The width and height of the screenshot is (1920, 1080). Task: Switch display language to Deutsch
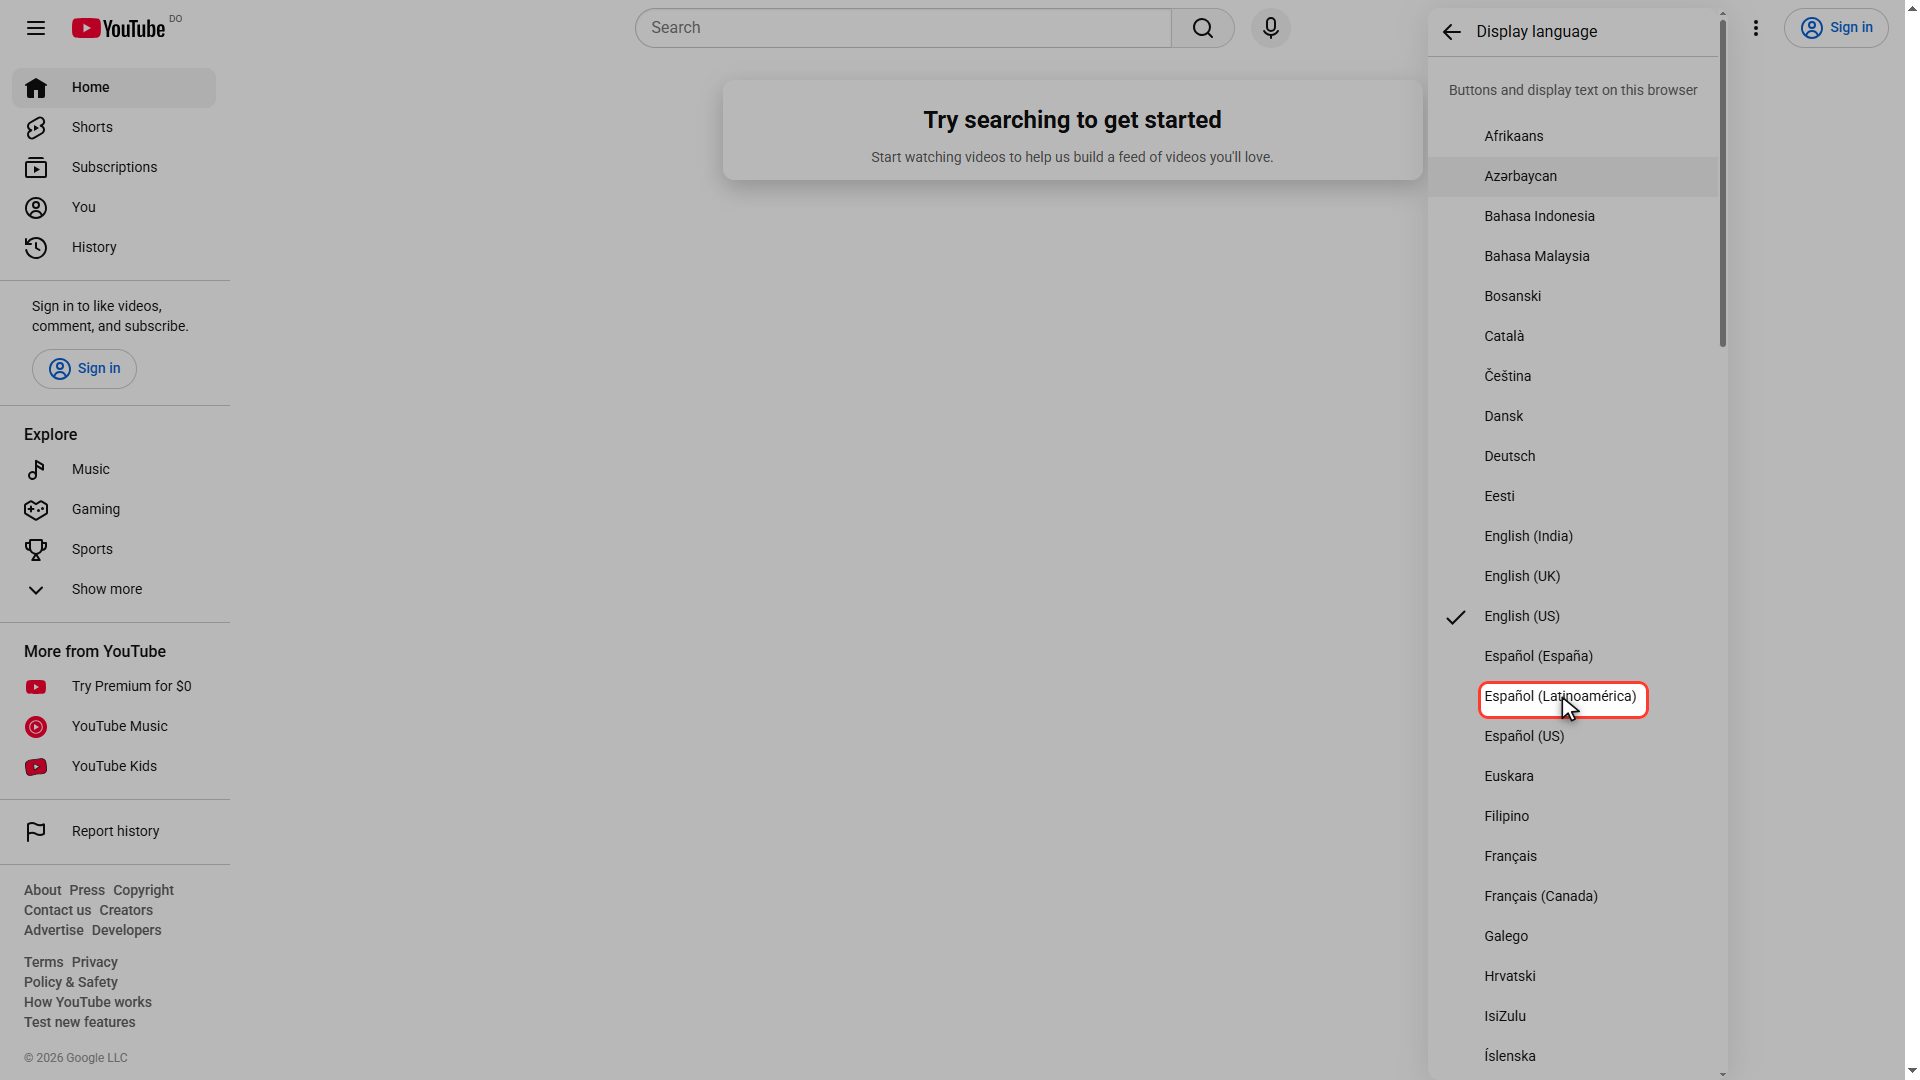[x=1573, y=457]
